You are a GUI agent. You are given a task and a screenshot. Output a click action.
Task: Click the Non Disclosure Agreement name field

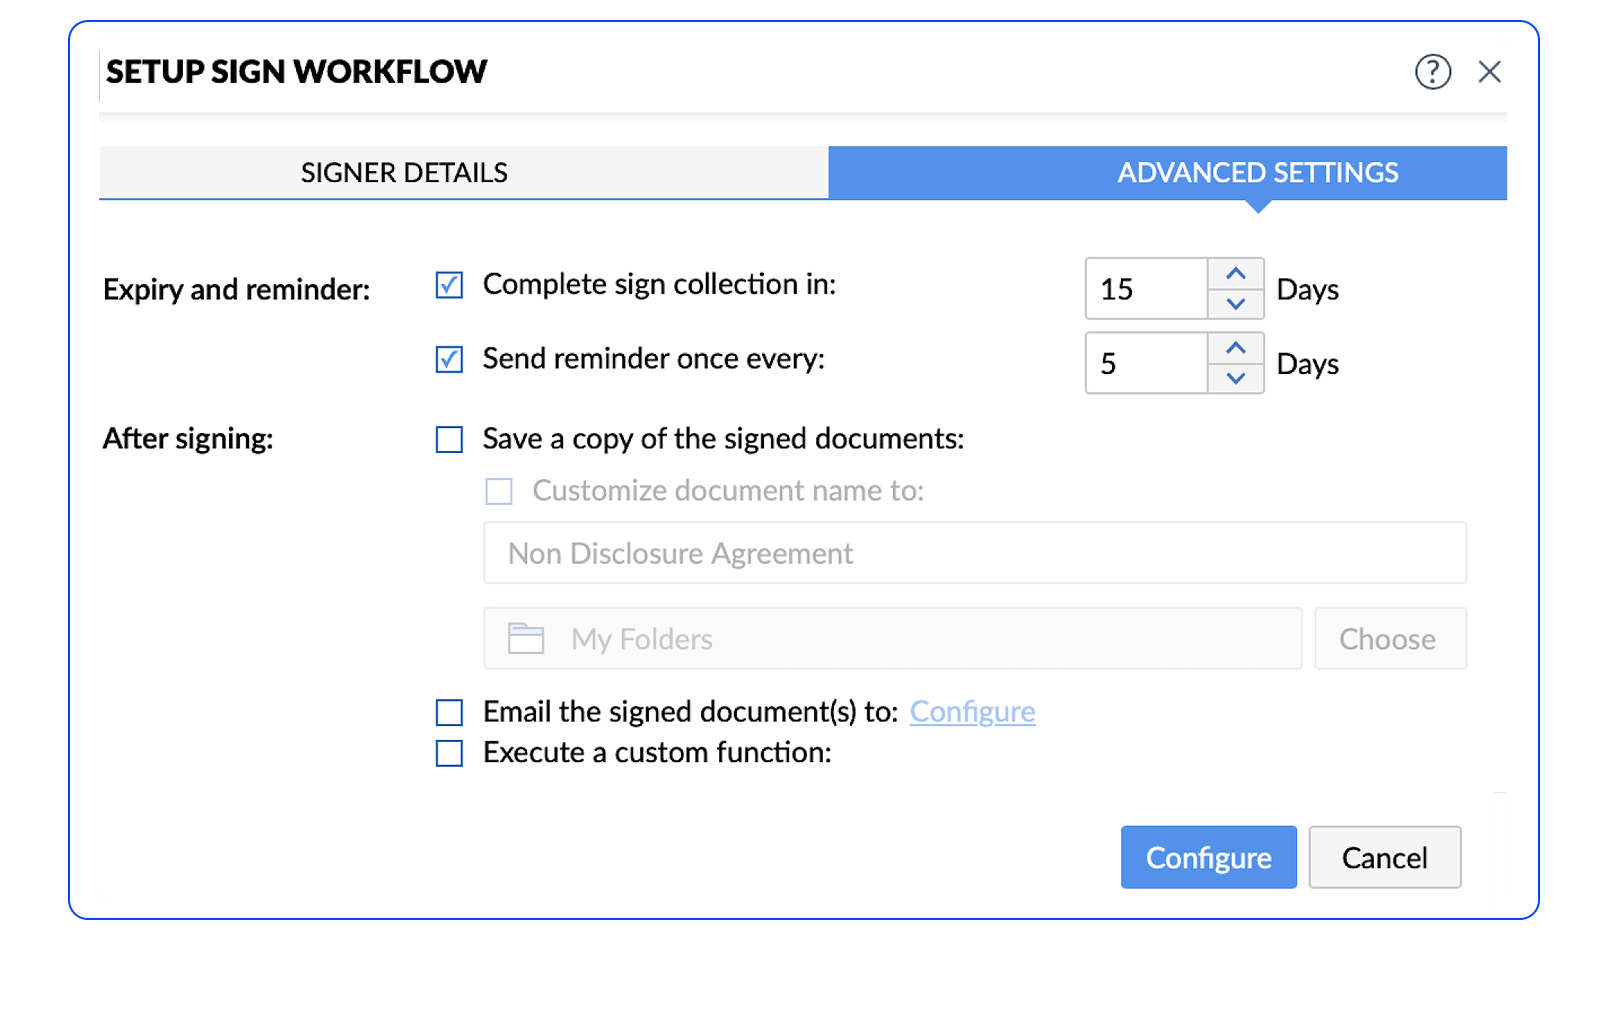[973, 552]
